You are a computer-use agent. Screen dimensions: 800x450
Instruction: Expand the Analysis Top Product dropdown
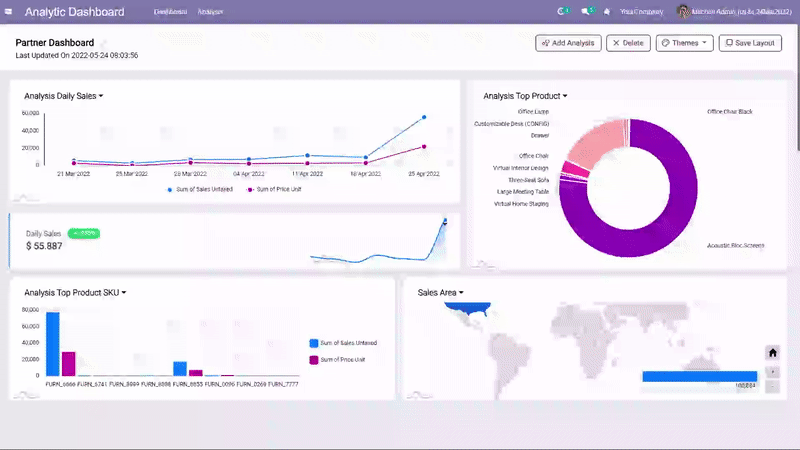point(525,96)
